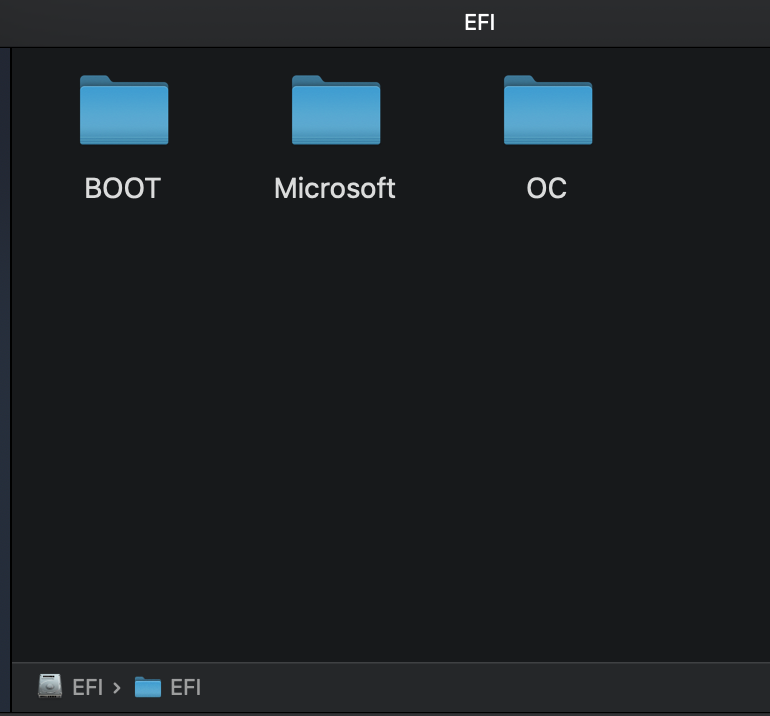Click empty title bar area right of EFI title
Image resolution: width=770 pixels, height=716 pixels.
point(650,23)
